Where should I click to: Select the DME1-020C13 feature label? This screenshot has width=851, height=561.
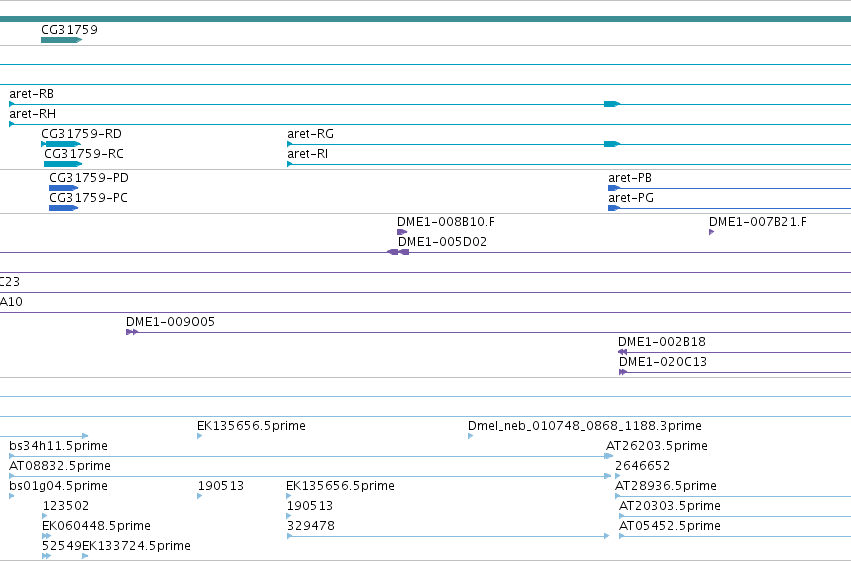663,362
